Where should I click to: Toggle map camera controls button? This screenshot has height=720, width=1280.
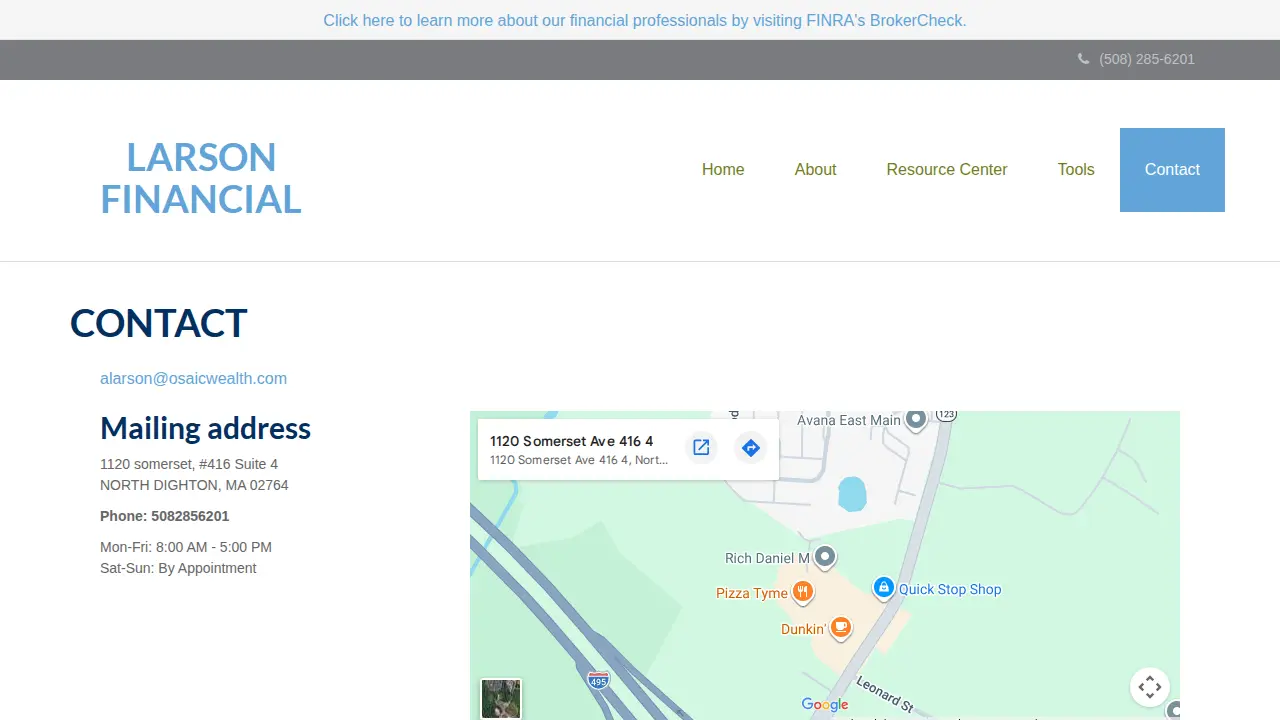point(1150,687)
